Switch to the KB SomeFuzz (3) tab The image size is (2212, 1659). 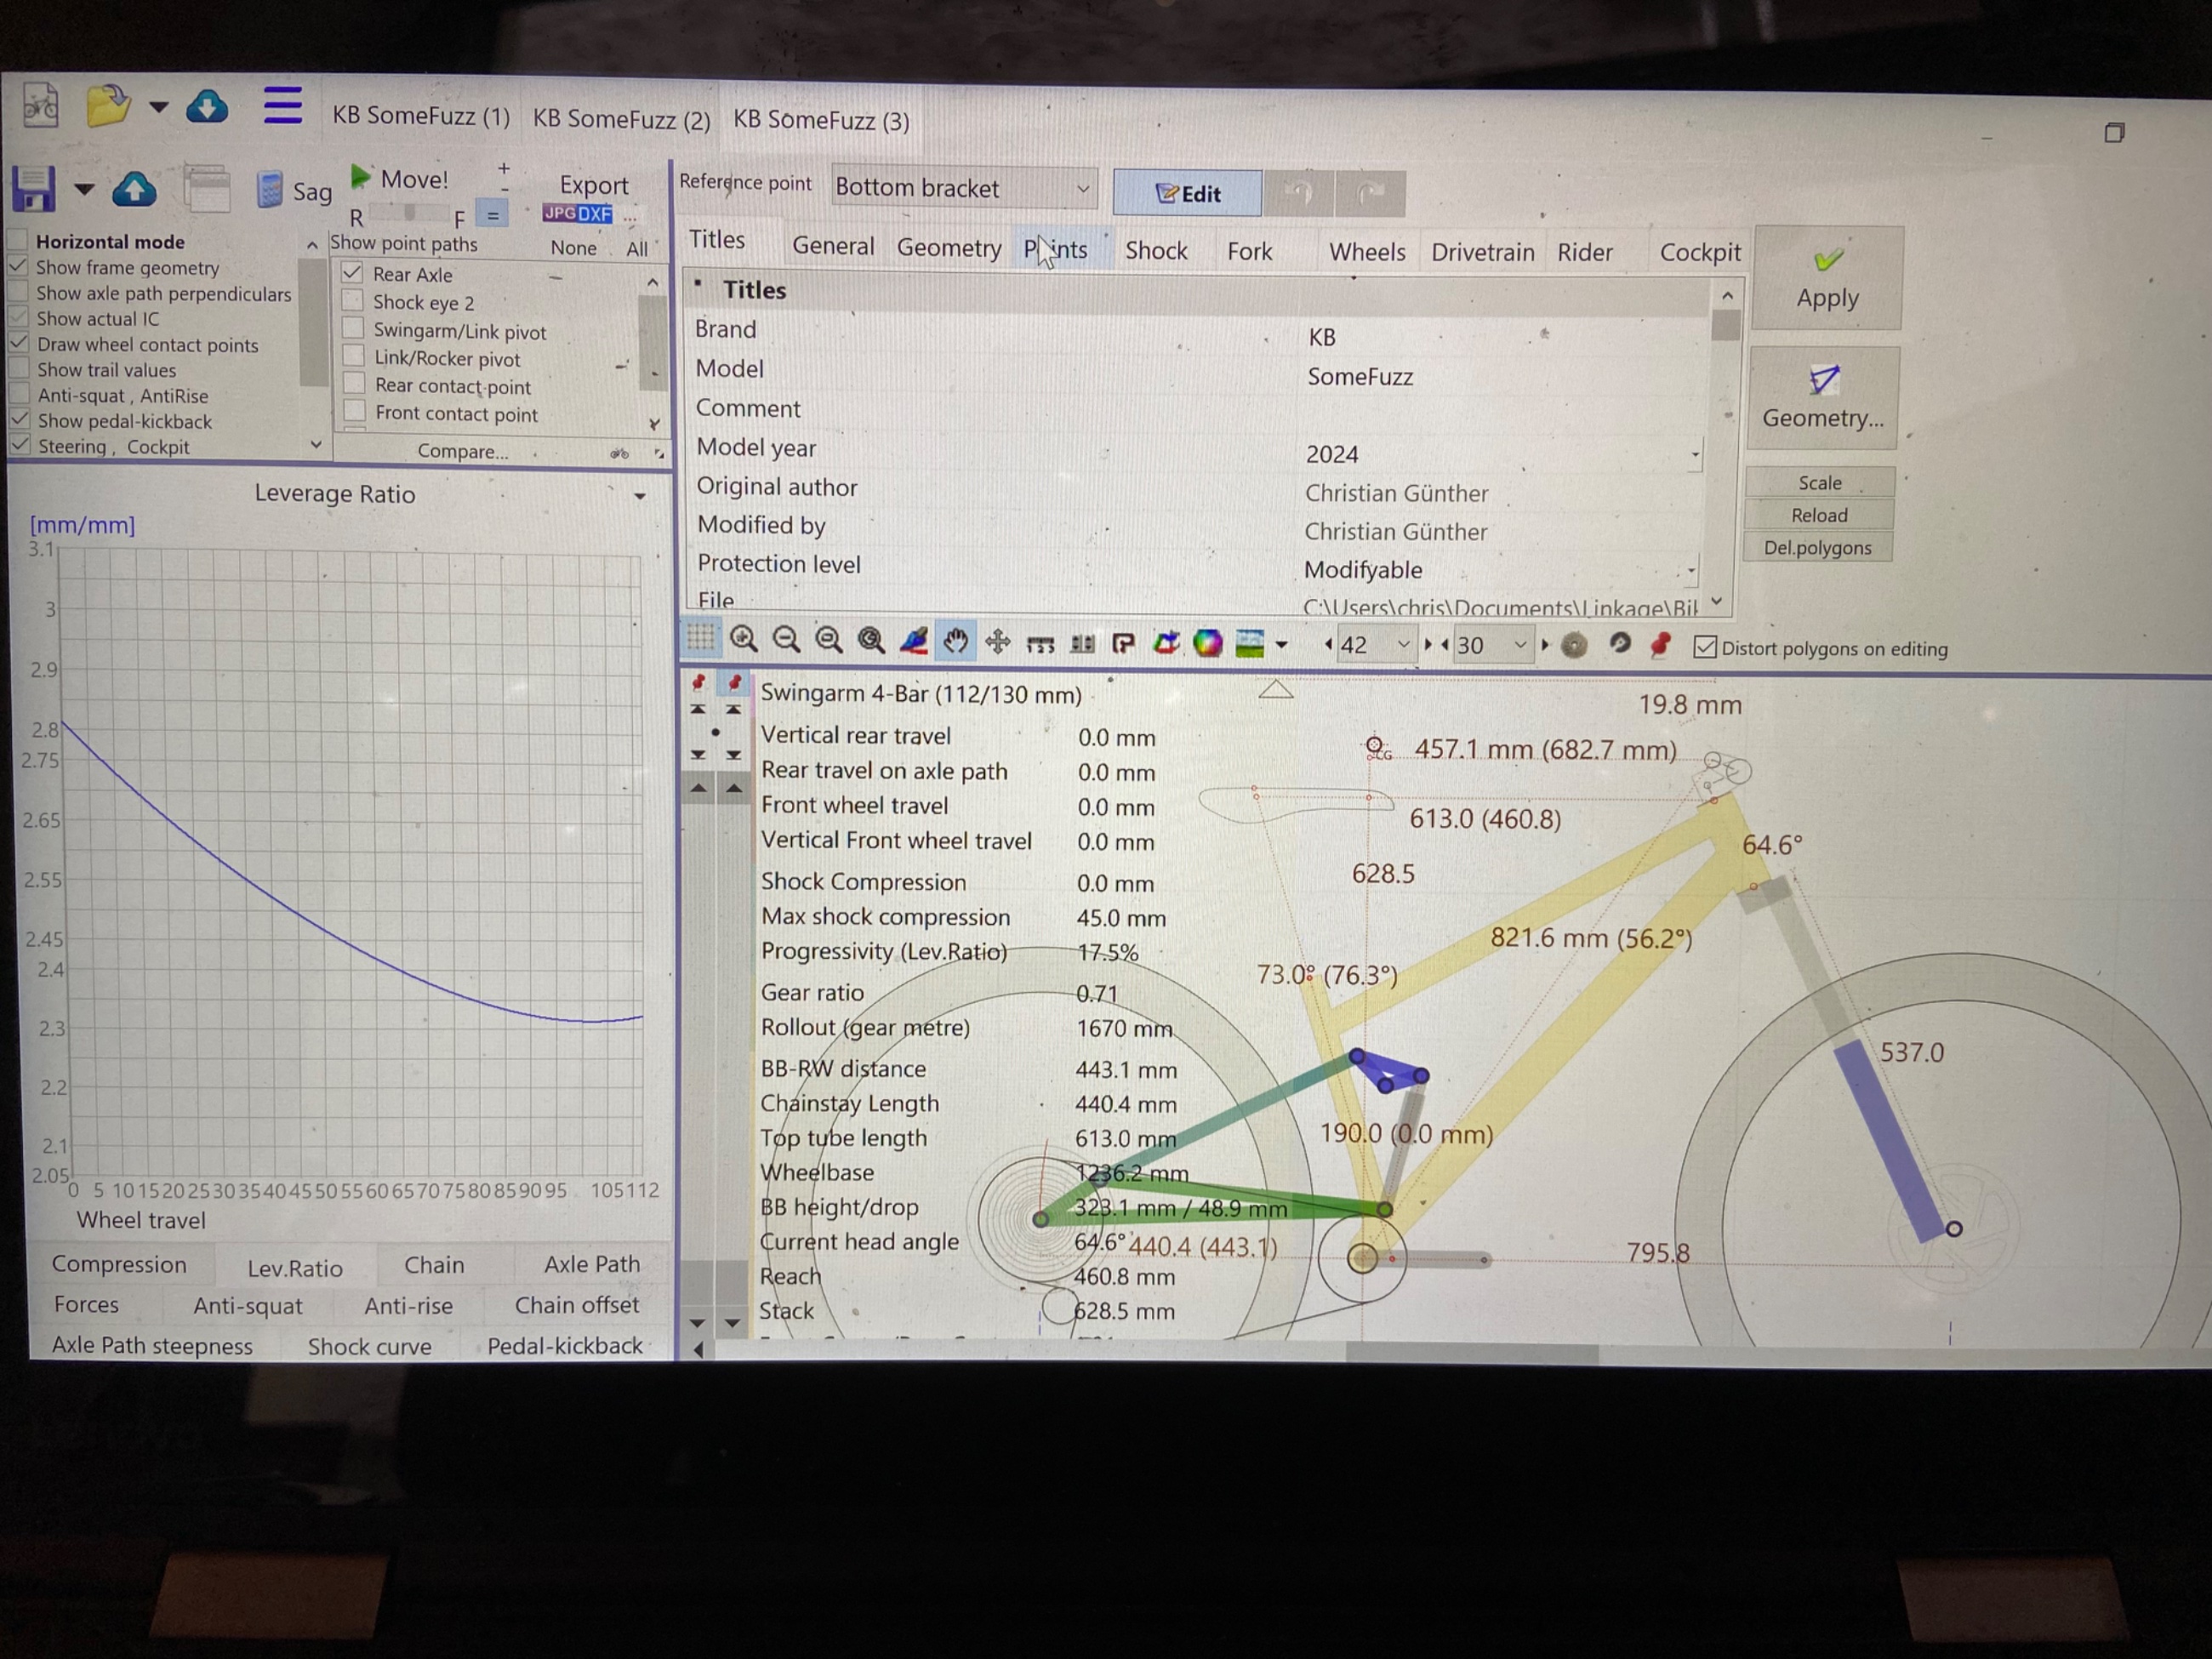click(x=821, y=120)
